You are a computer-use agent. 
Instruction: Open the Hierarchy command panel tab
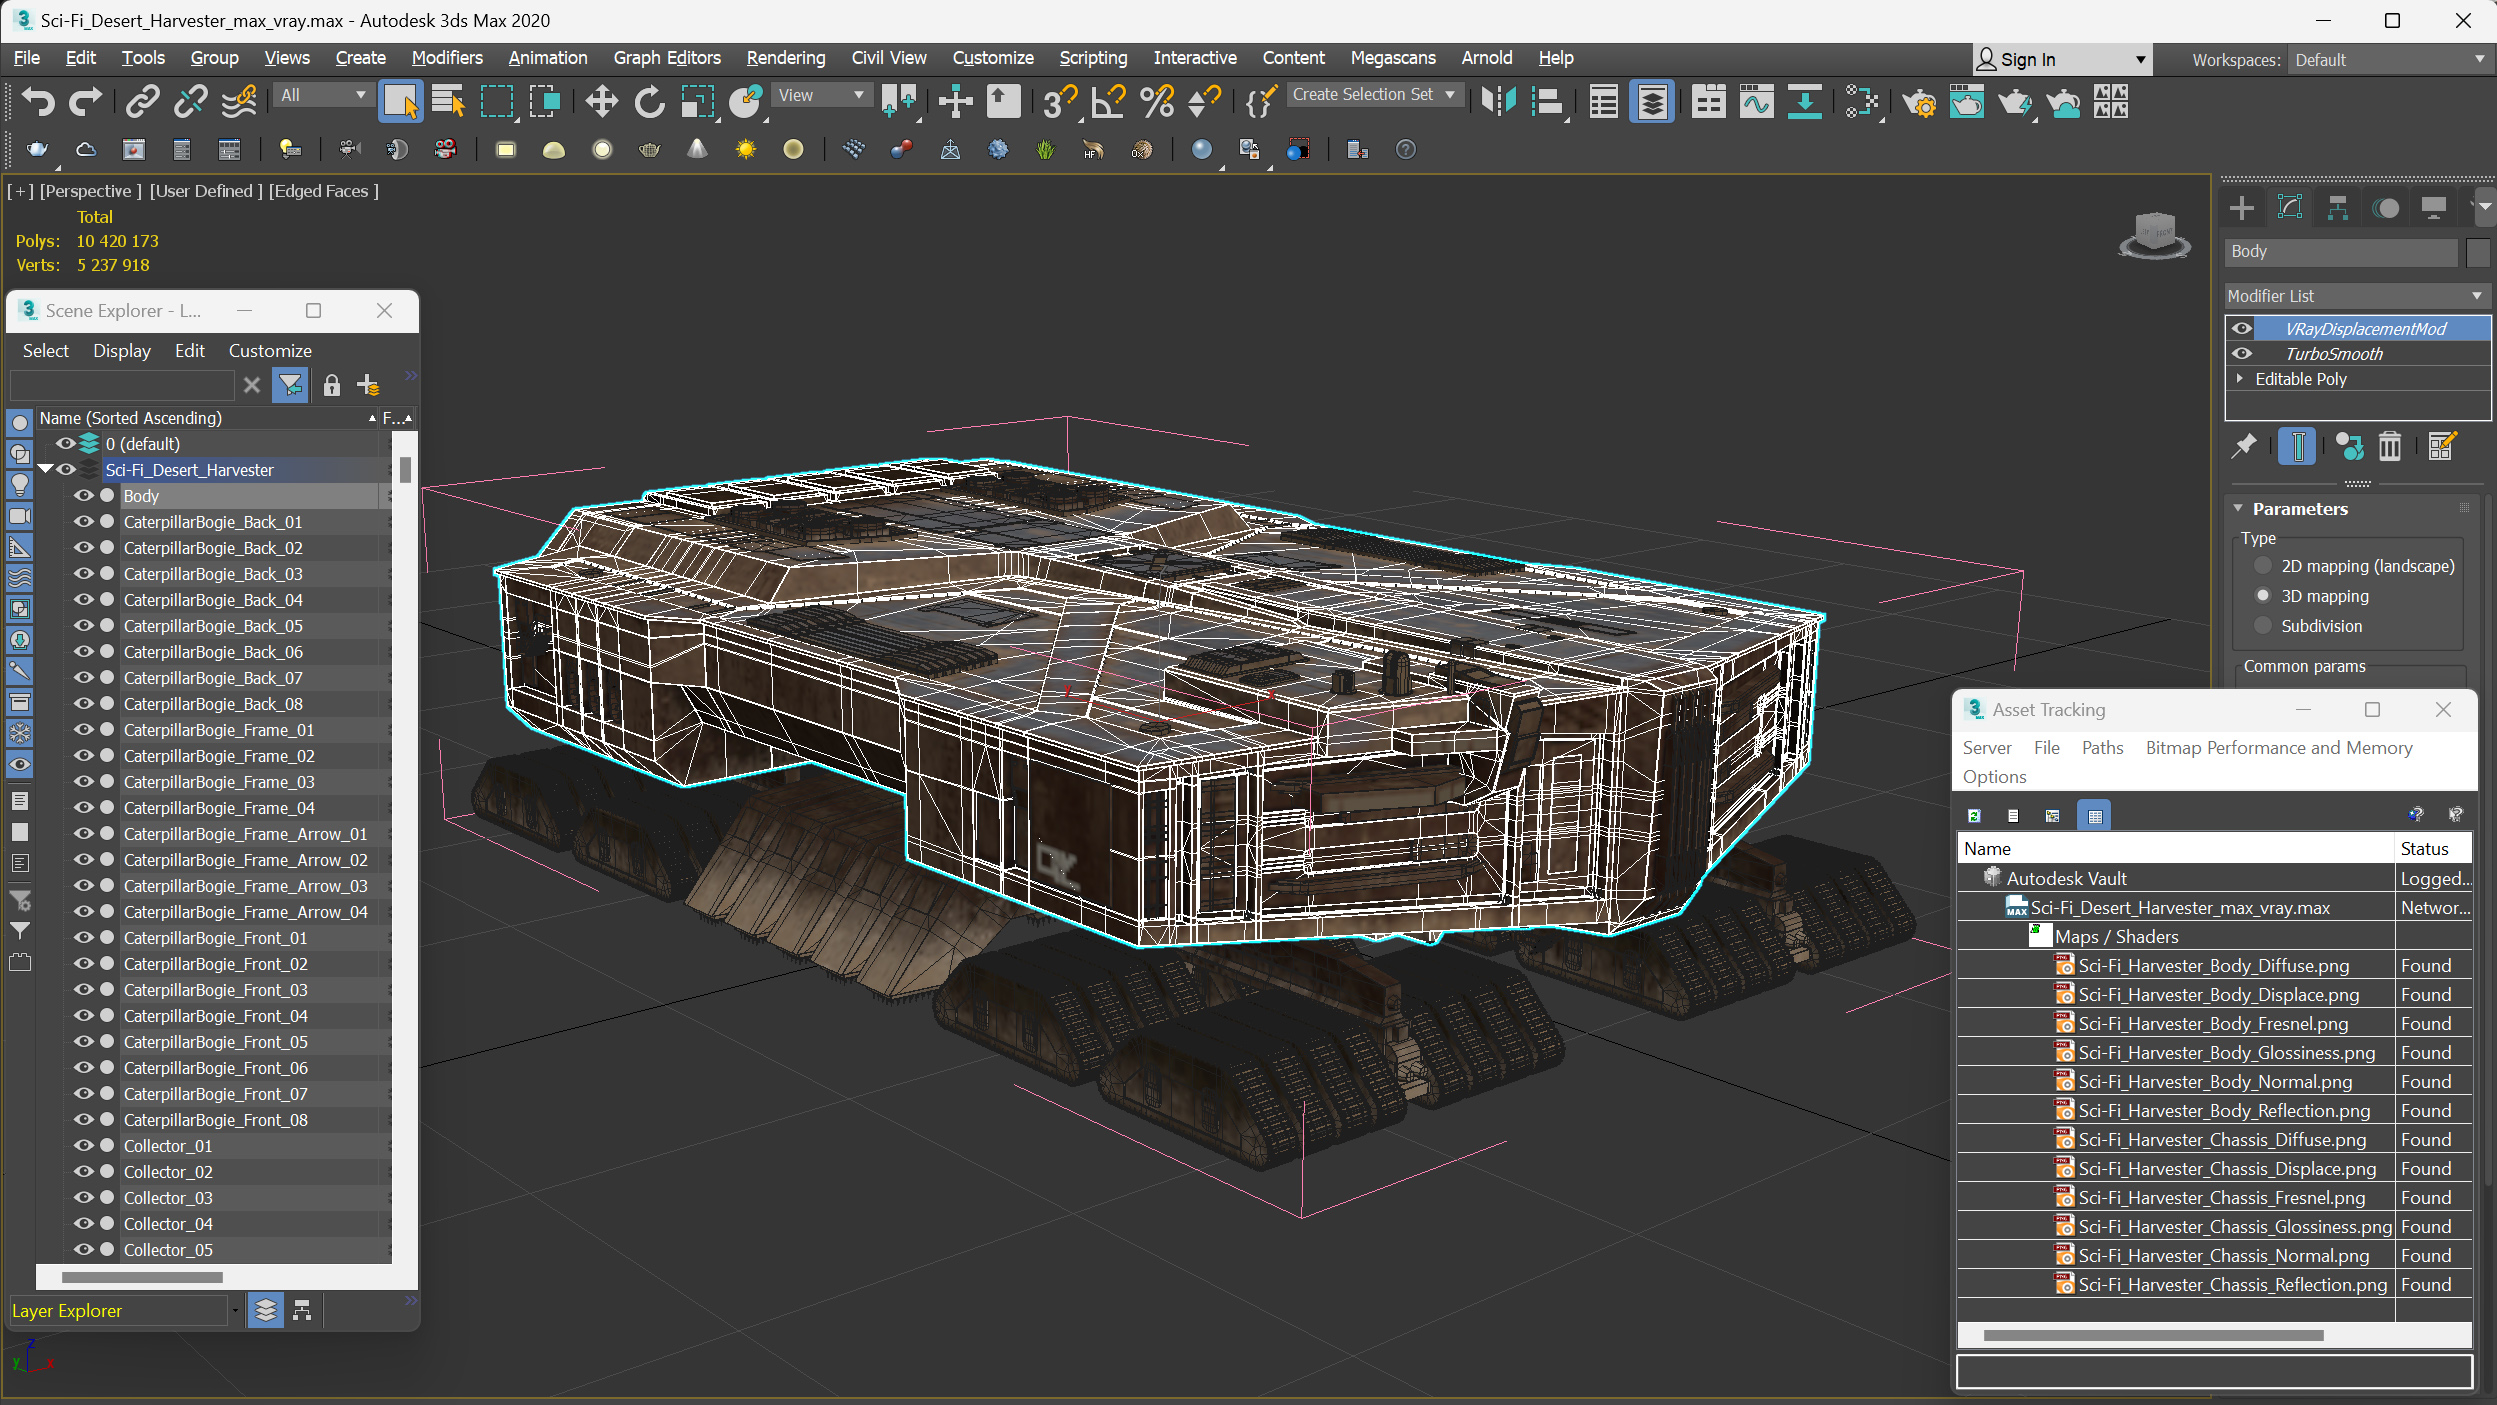[2337, 208]
